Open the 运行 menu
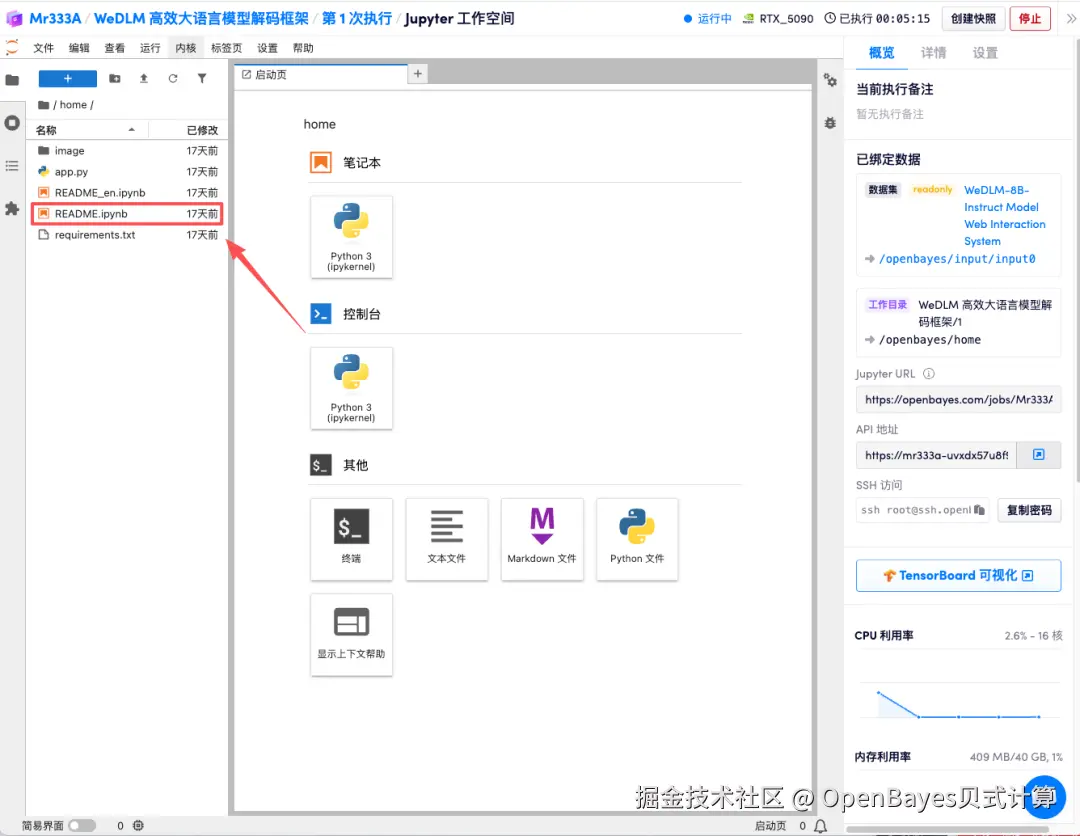The height and width of the screenshot is (836, 1080). point(150,48)
